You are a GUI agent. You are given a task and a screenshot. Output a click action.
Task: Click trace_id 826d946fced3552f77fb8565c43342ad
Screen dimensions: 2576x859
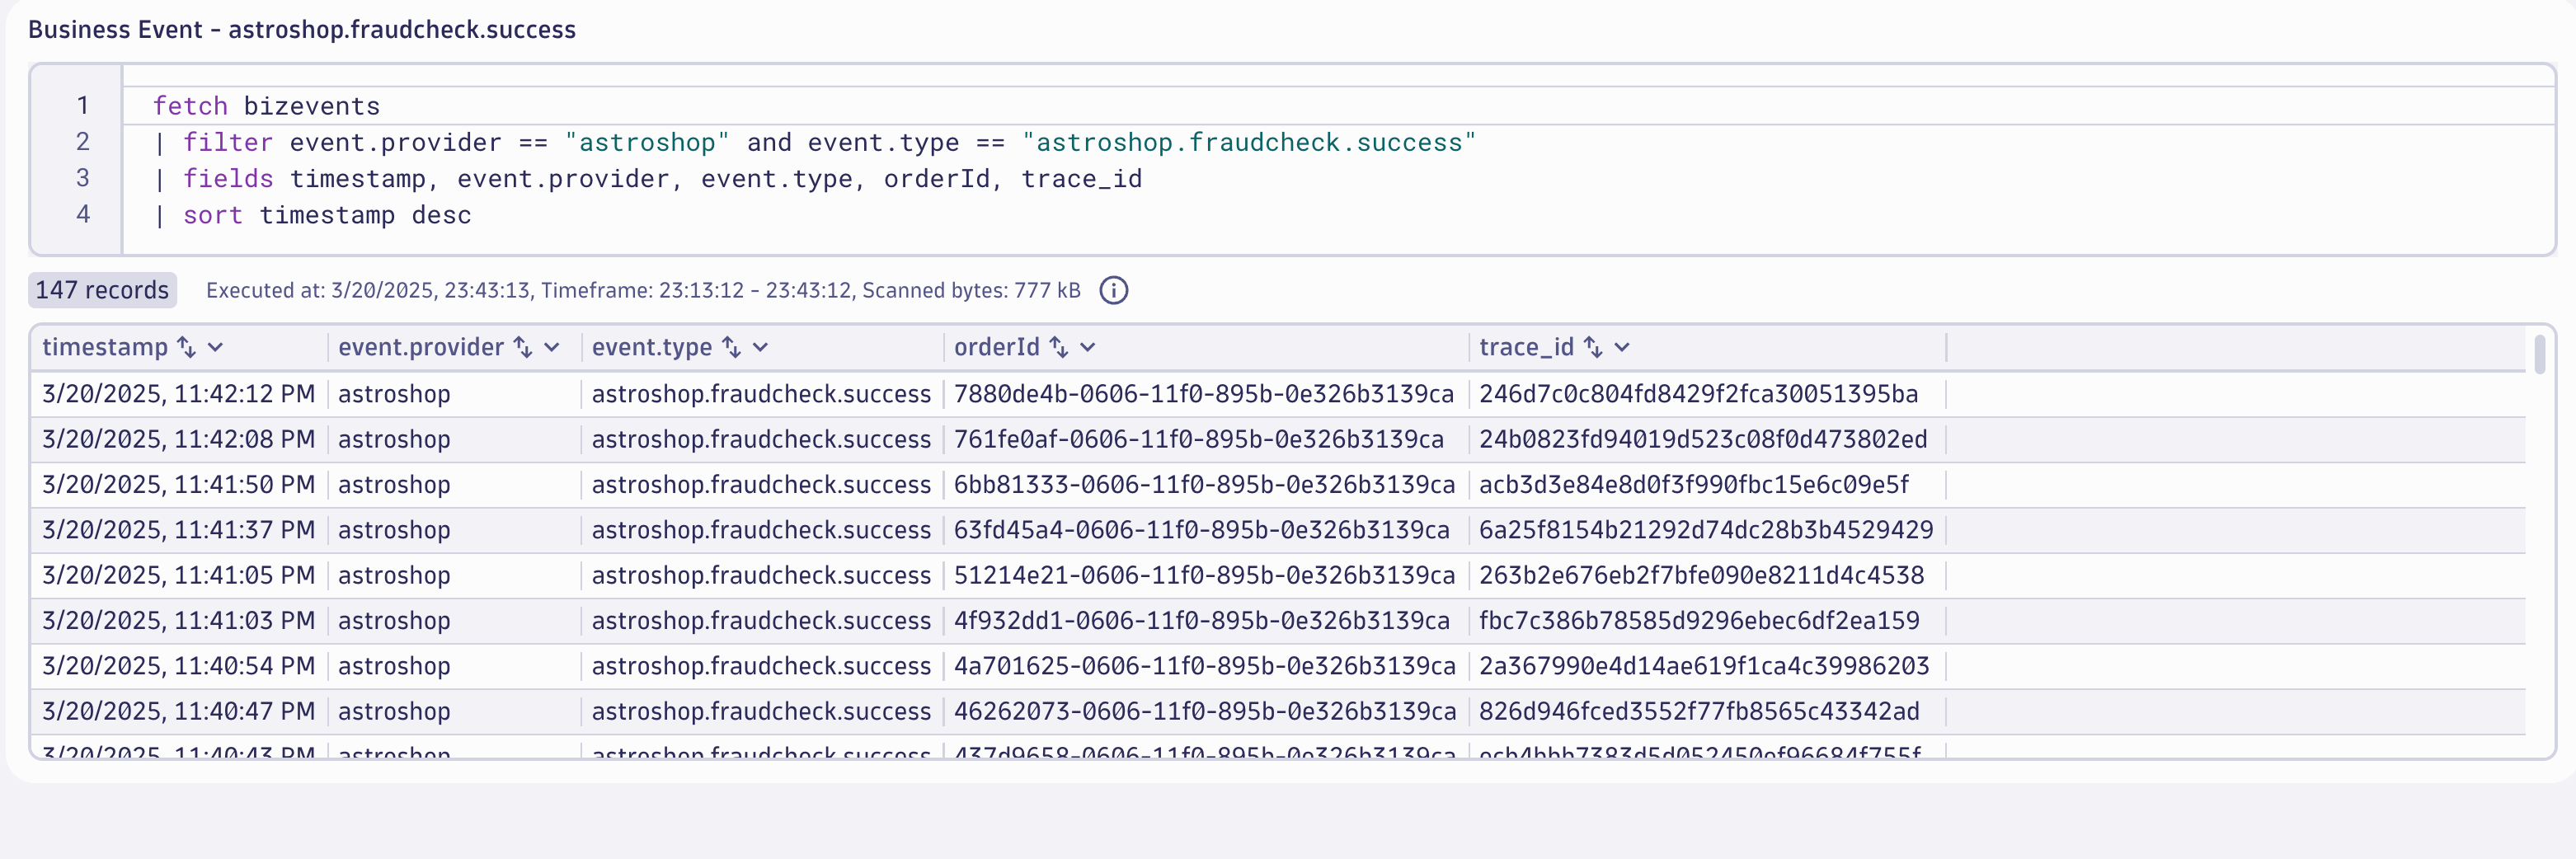pyautogui.click(x=1699, y=711)
